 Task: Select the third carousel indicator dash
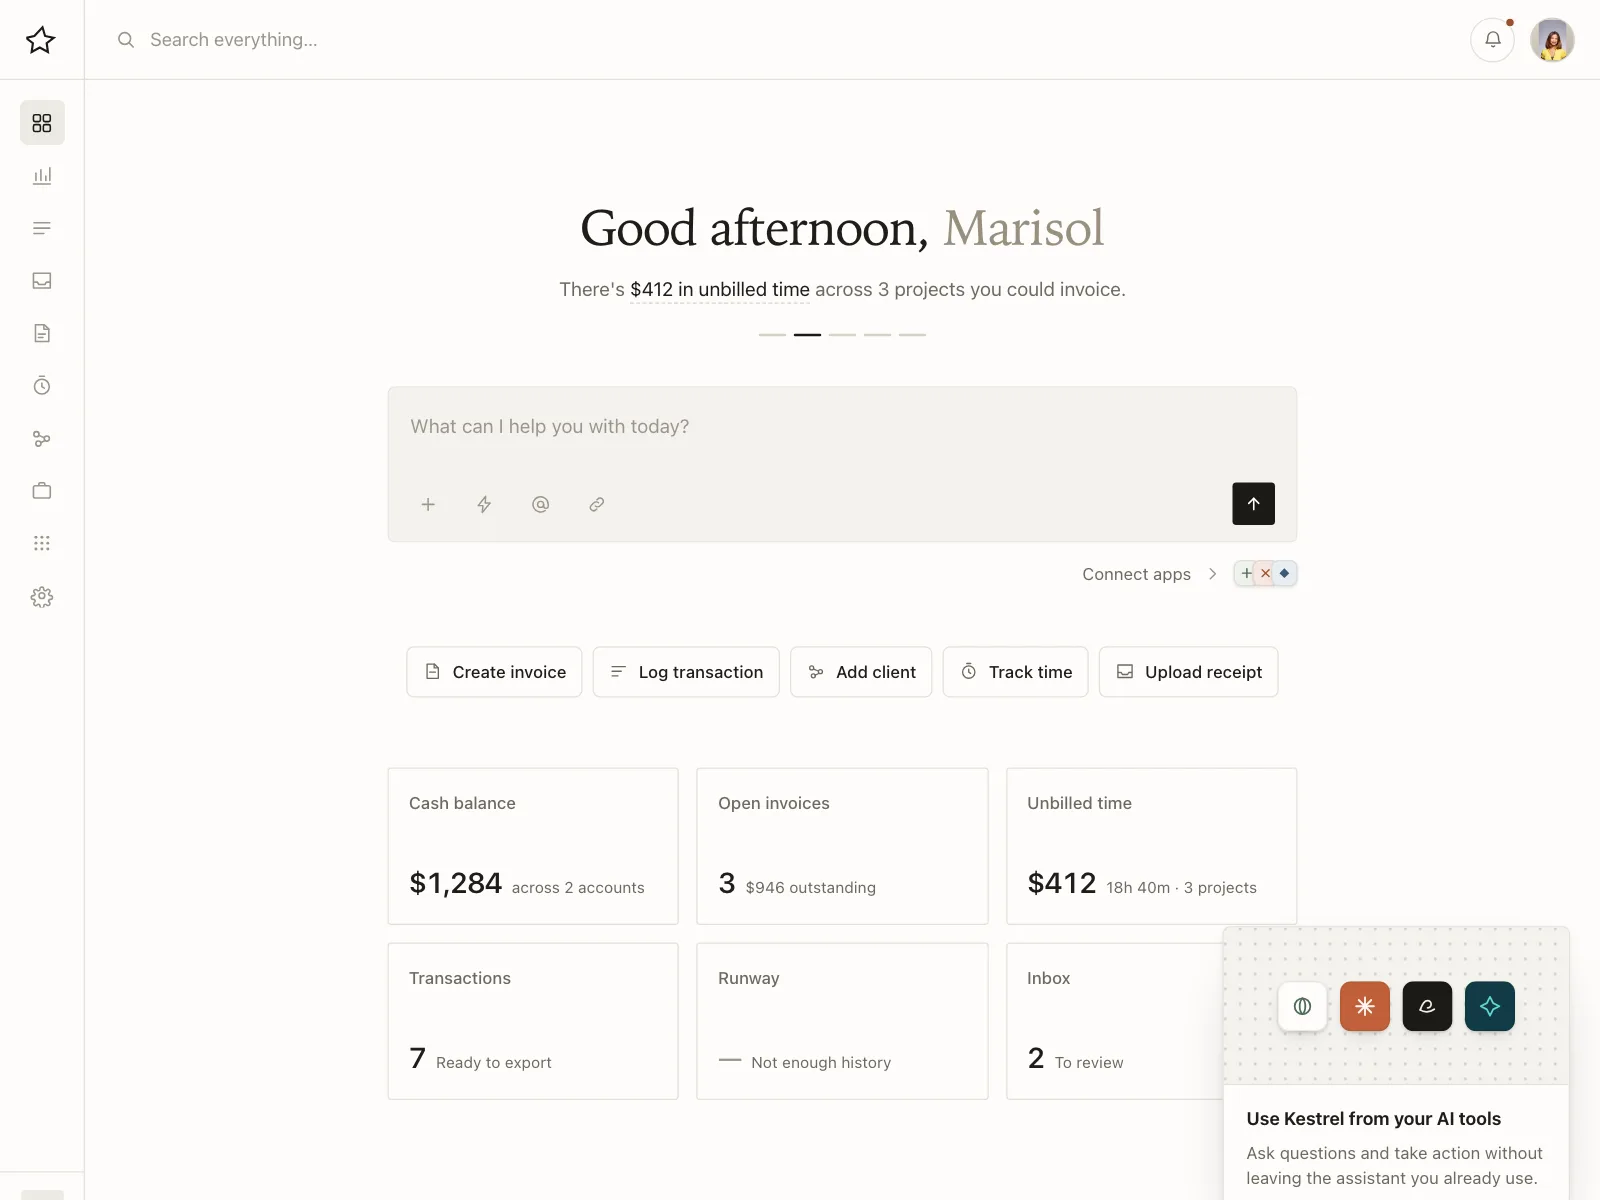842,334
